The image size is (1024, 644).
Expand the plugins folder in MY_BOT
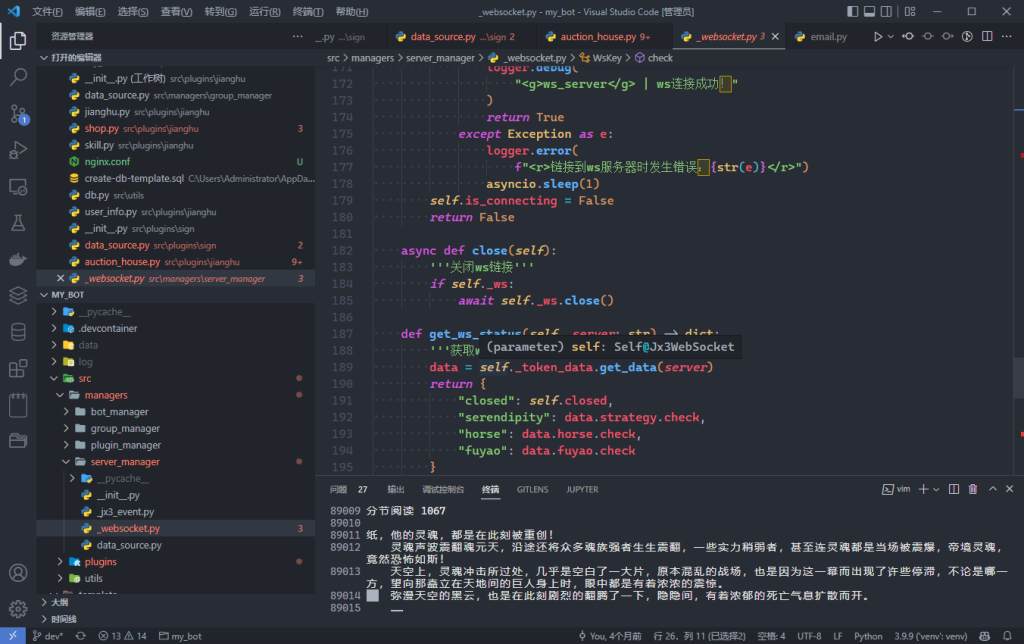(x=61, y=561)
